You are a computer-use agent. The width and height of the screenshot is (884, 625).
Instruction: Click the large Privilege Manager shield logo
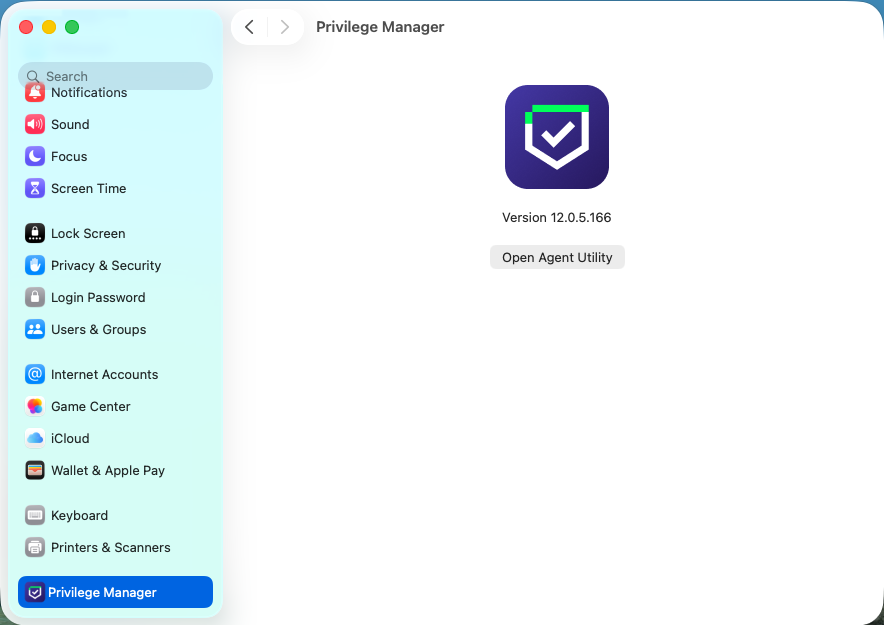coord(557,137)
